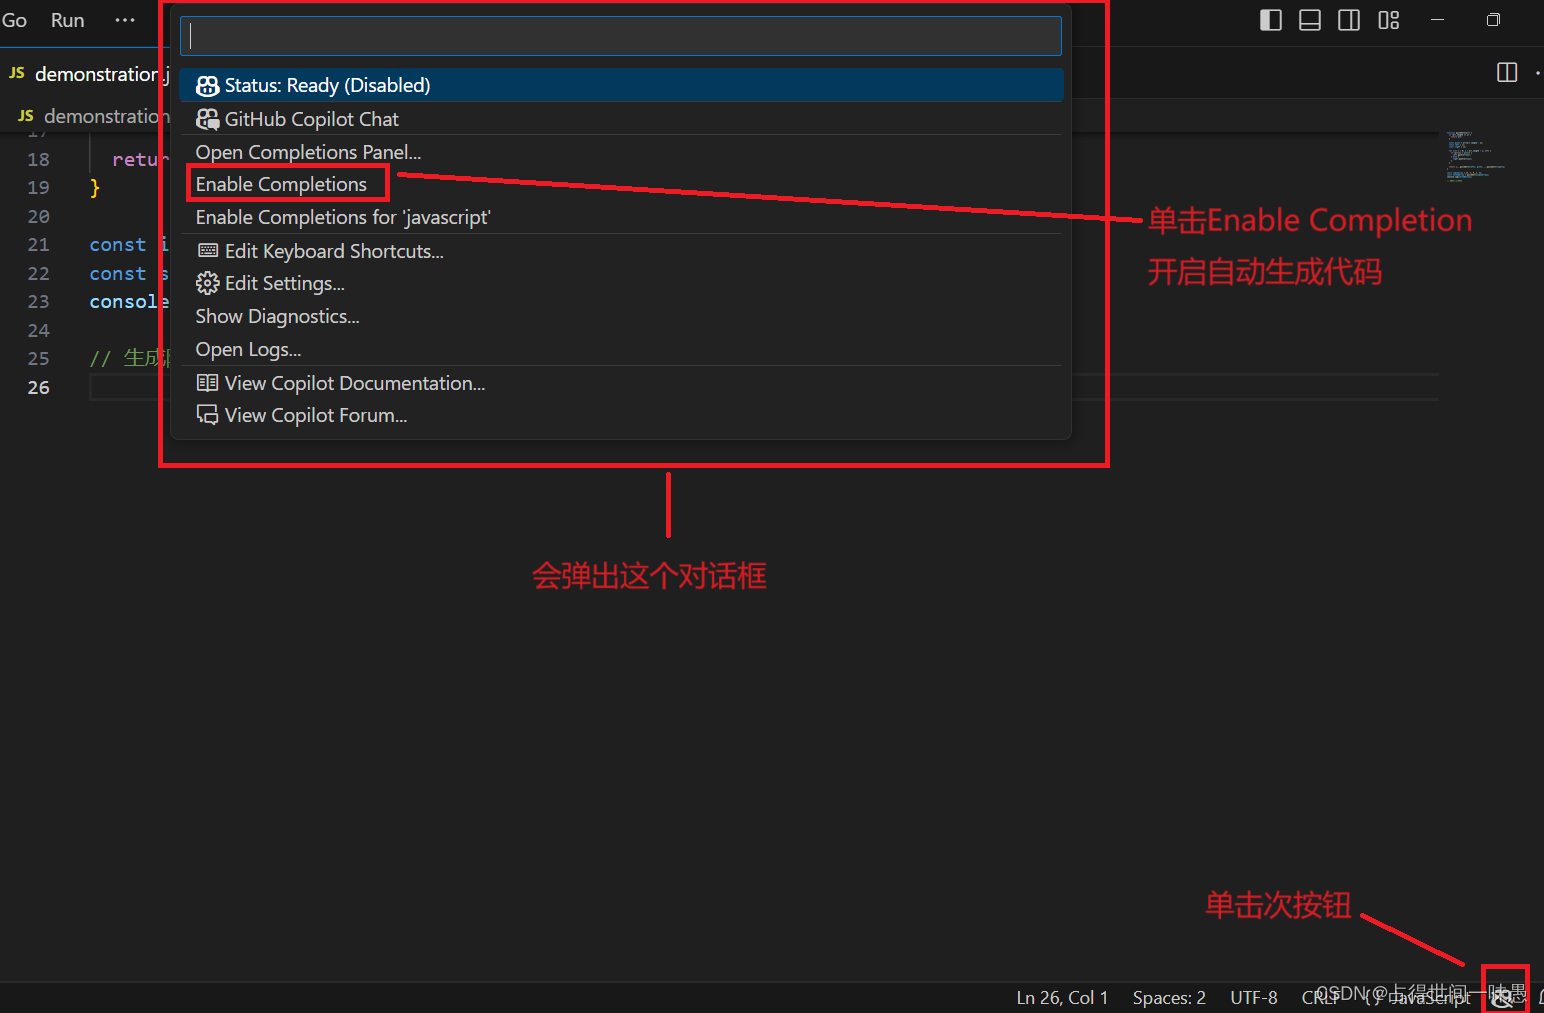Click the Copilot icon in the status bar

[1504, 997]
